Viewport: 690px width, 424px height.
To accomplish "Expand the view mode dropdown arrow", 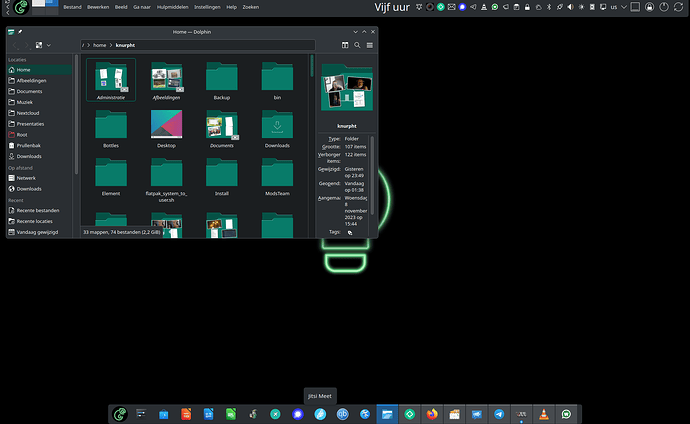I will 48,45.
